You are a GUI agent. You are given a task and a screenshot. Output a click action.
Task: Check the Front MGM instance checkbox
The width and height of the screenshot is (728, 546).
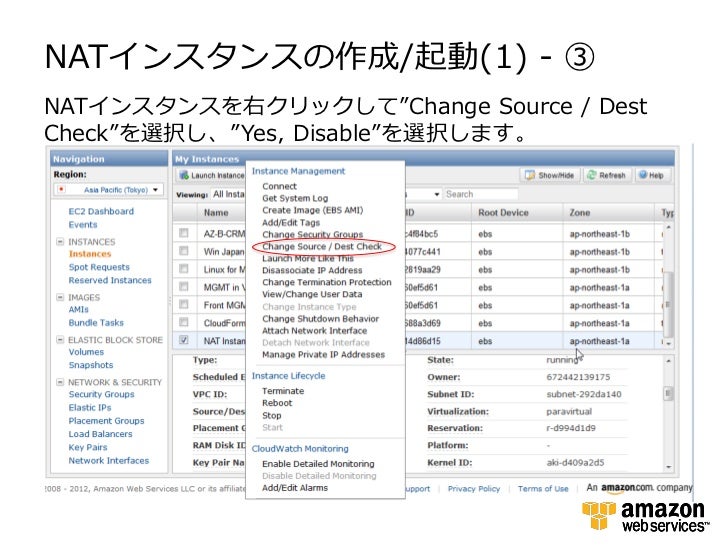[x=184, y=305]
